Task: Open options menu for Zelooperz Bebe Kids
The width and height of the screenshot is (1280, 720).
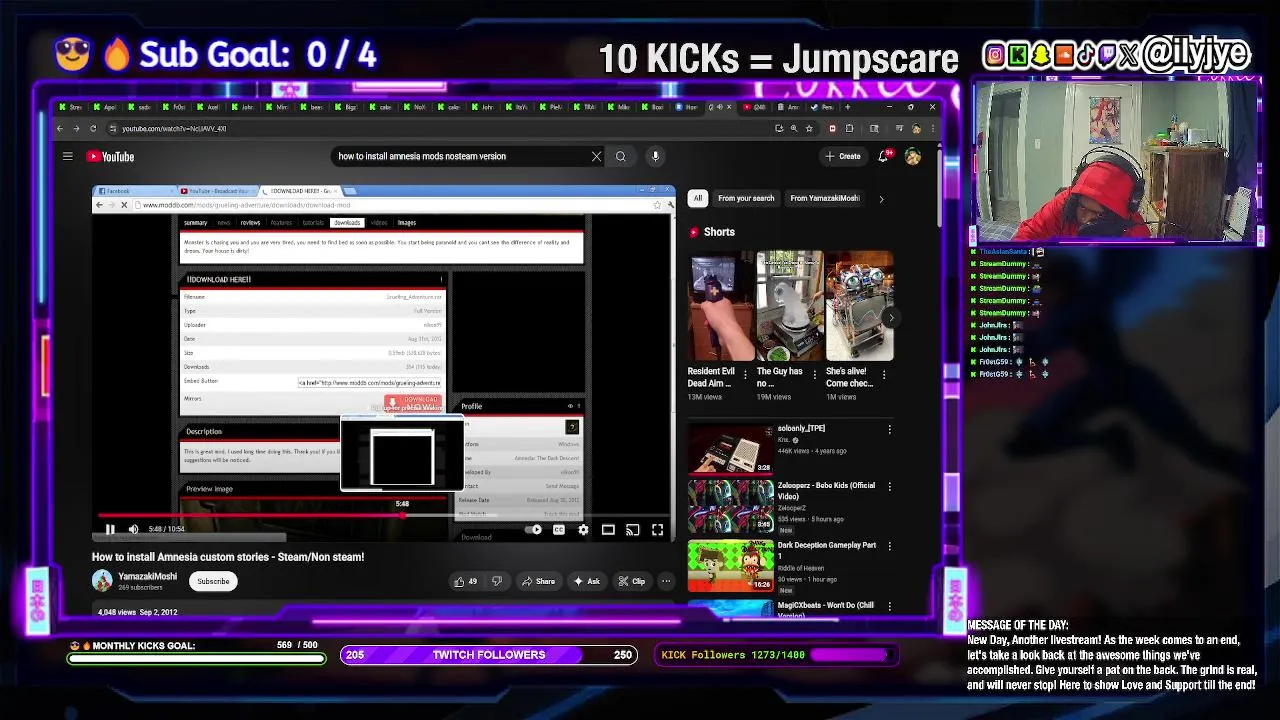Action: coord(889,487)
